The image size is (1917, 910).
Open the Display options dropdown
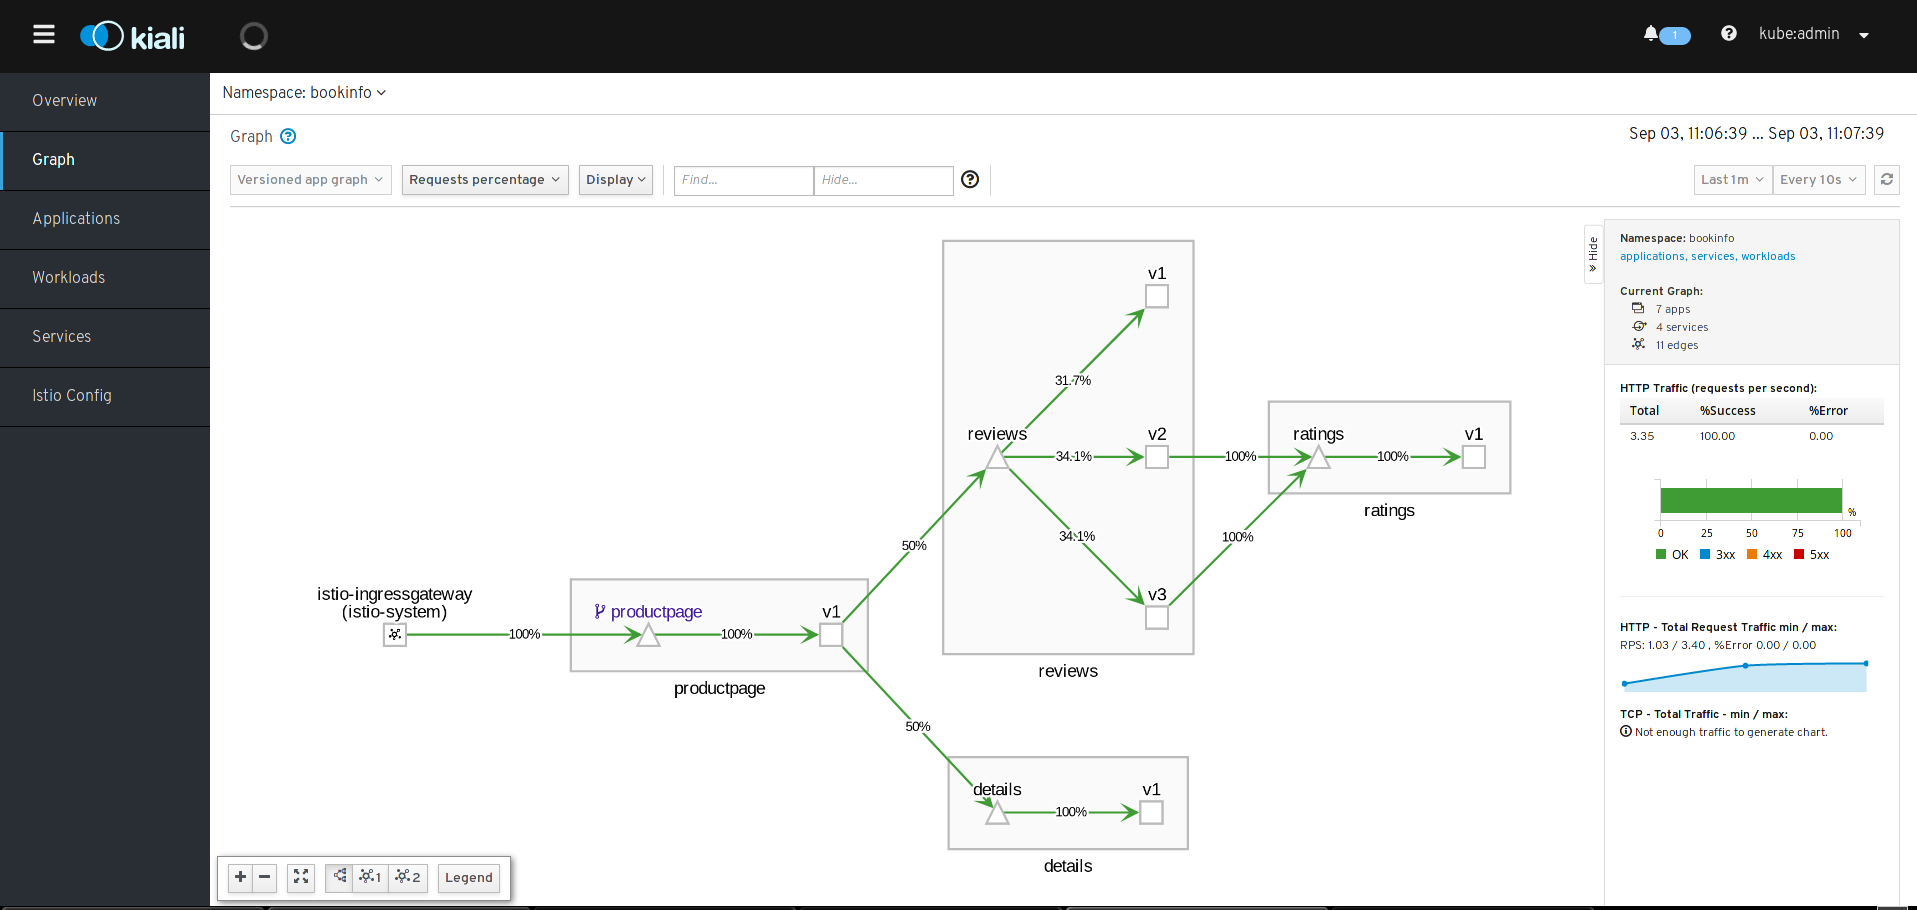coord(616,180)
